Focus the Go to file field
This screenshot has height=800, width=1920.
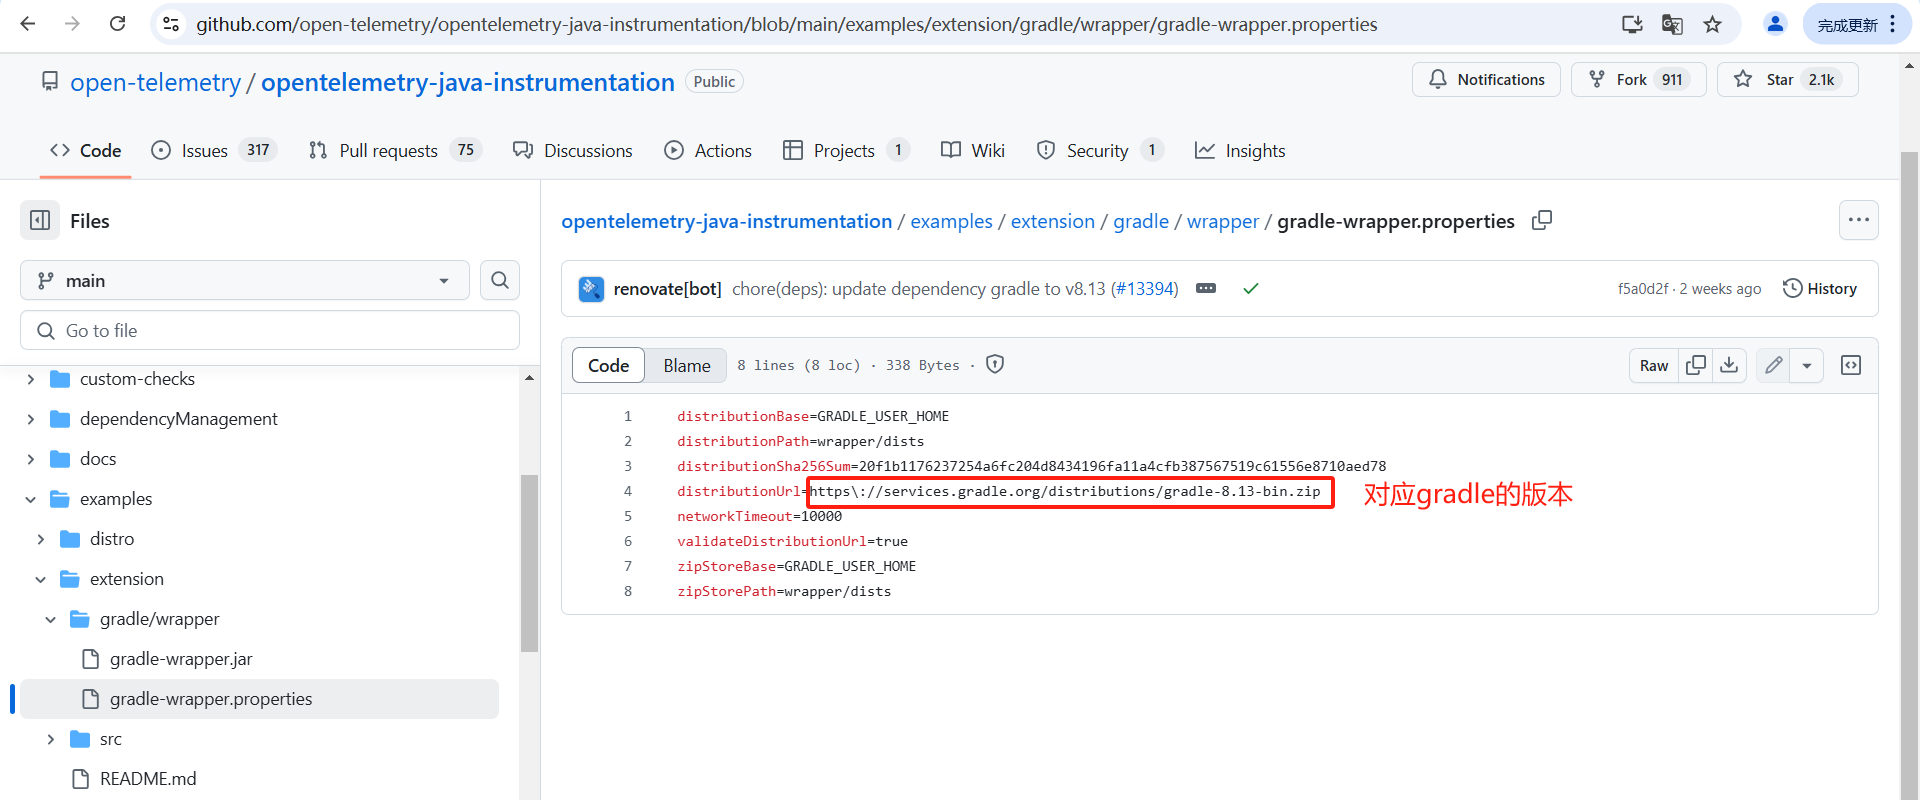click(x=270, y=330)
